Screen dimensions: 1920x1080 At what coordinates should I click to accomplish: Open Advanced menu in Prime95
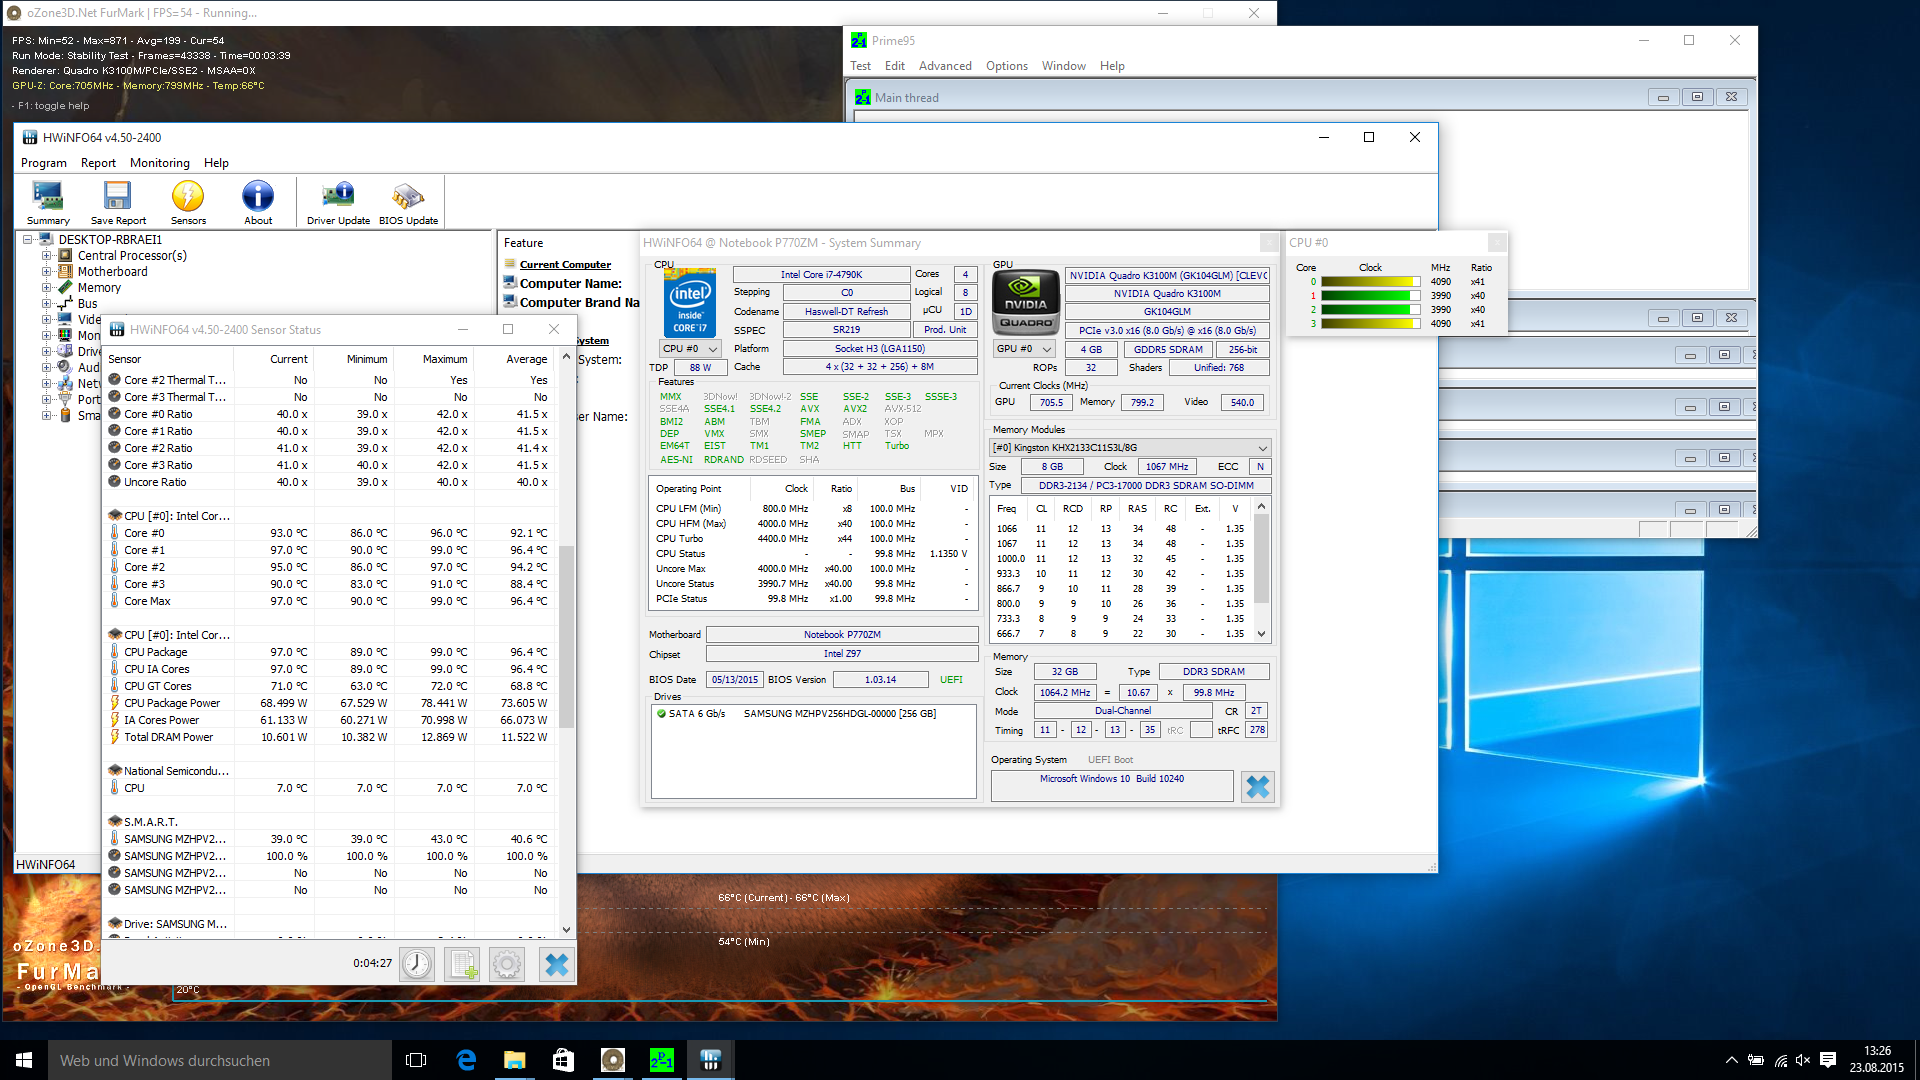tap(945, 66)
